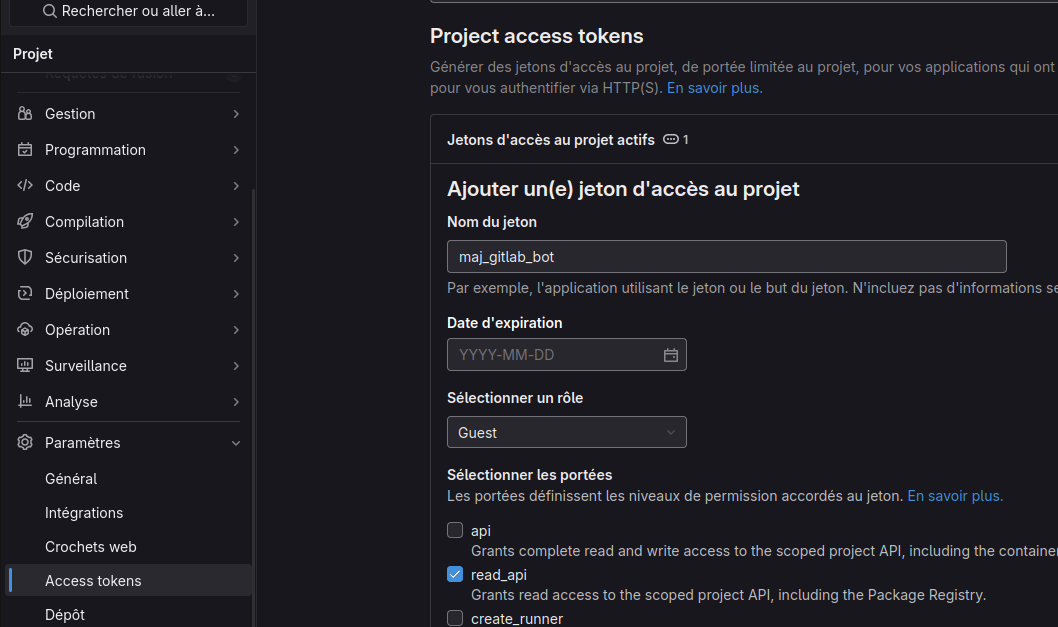This screenshot has width=1058, height=627.
Task: Expand the Analyse menu chevron
Action: tap(236, 402)
